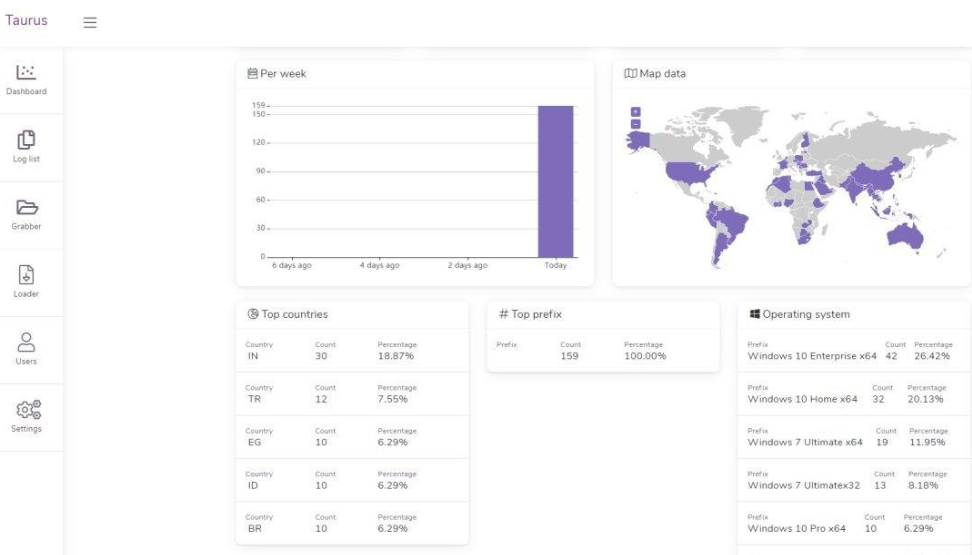Click the Operating system Windows icon
The width and height of the screenshot is (972, 555).
755,314
